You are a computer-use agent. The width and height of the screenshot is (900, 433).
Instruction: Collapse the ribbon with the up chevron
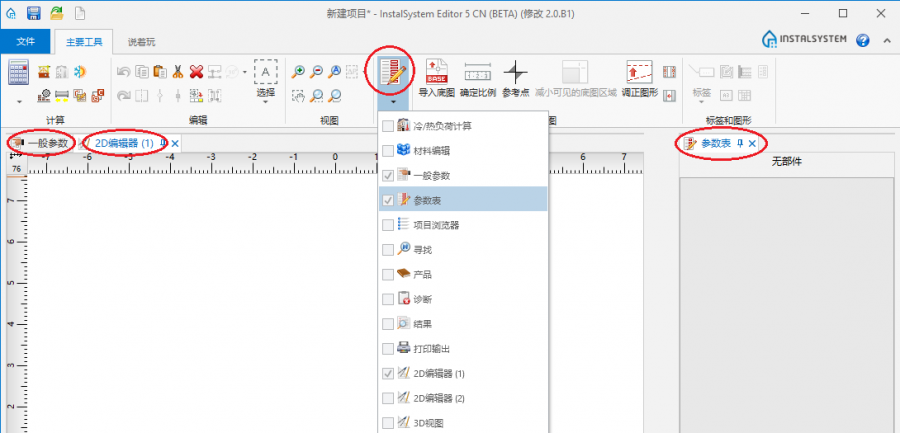(887, 40)
